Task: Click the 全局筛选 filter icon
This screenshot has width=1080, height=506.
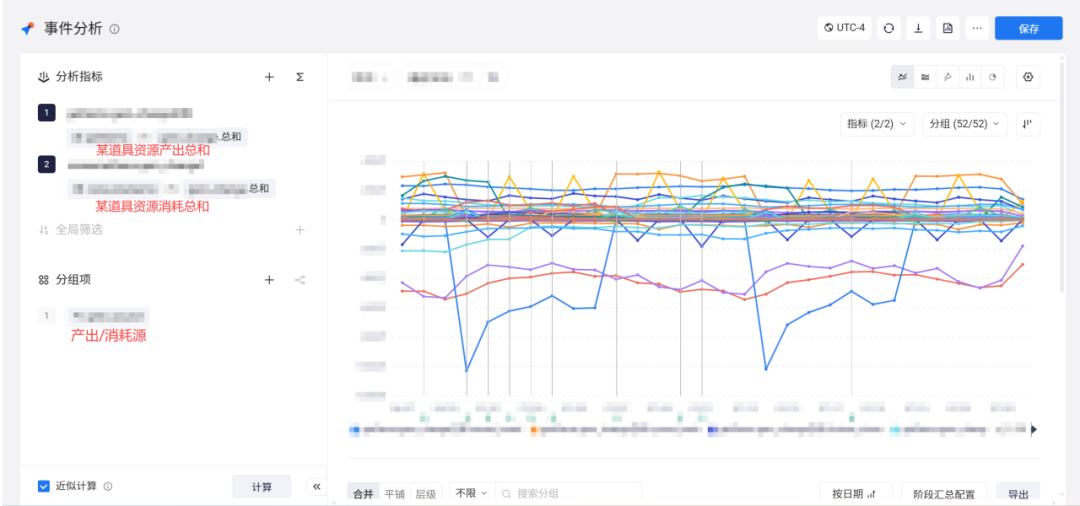Action: click(43, 230)
